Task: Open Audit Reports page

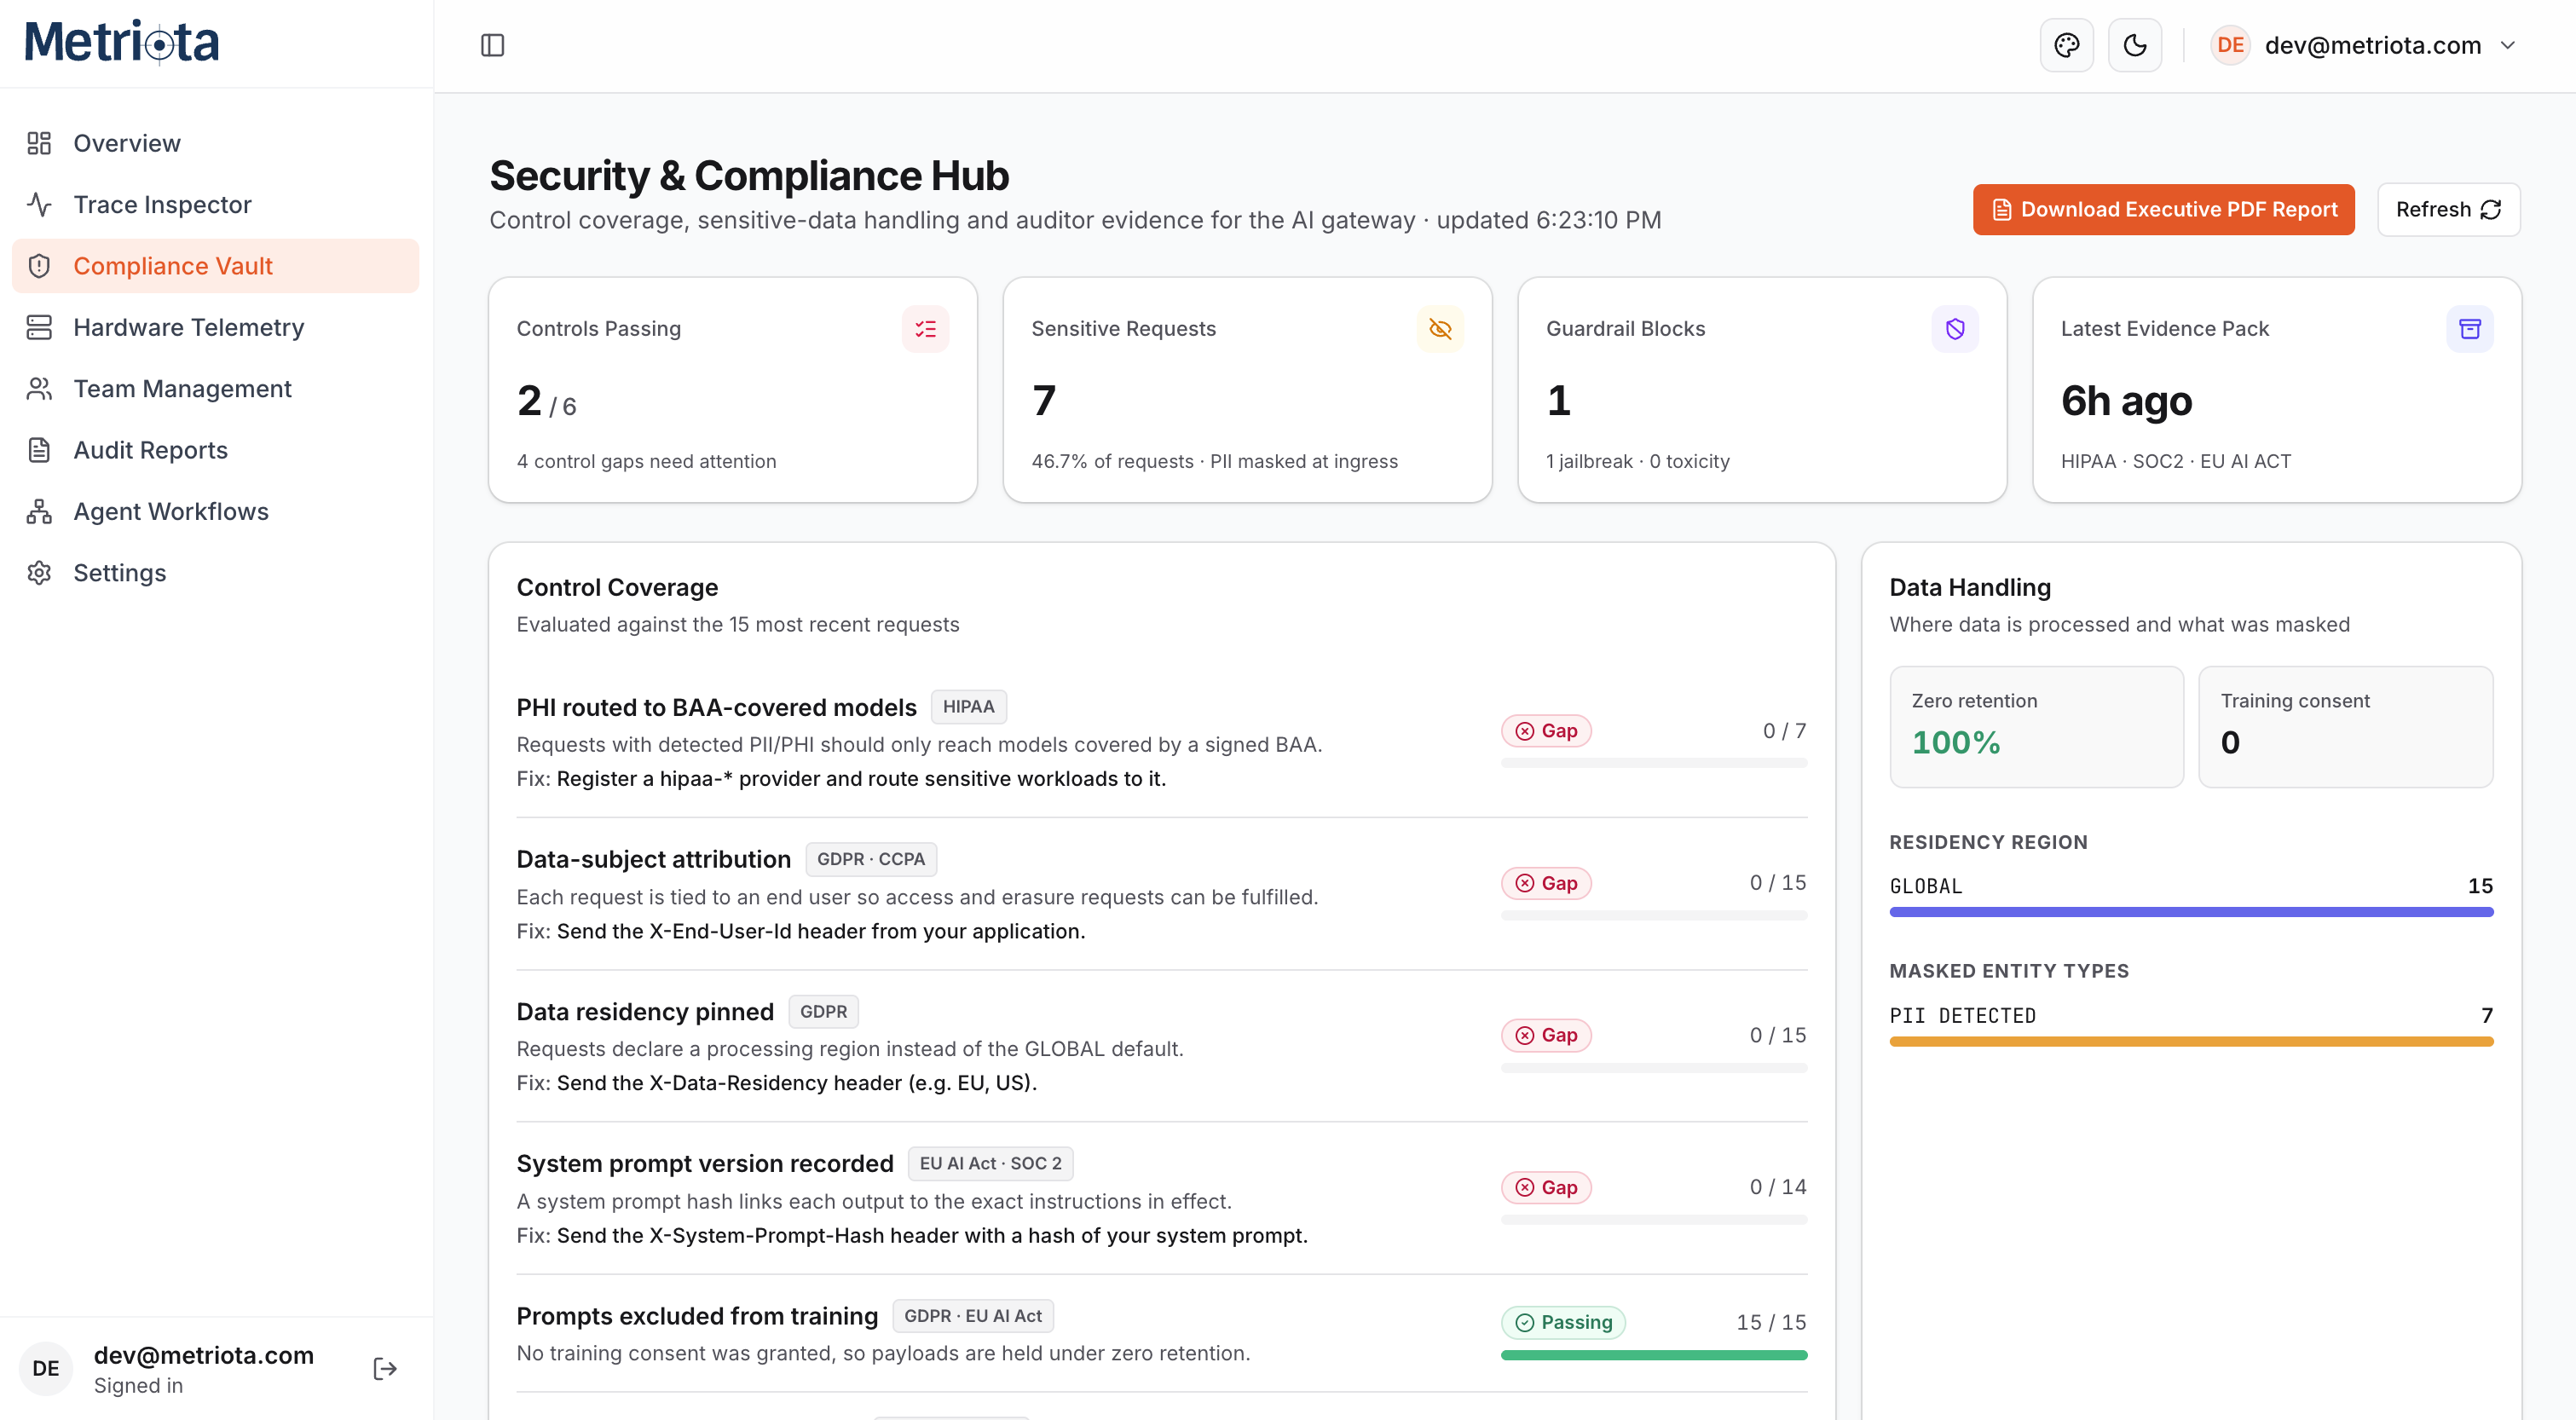Action: click(x=215, y=450)
